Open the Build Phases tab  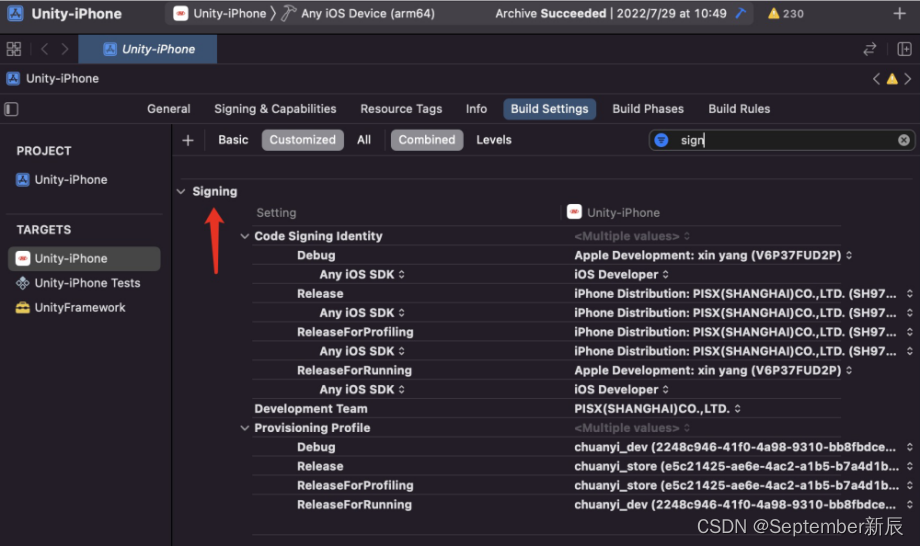(x=648, y=109)
